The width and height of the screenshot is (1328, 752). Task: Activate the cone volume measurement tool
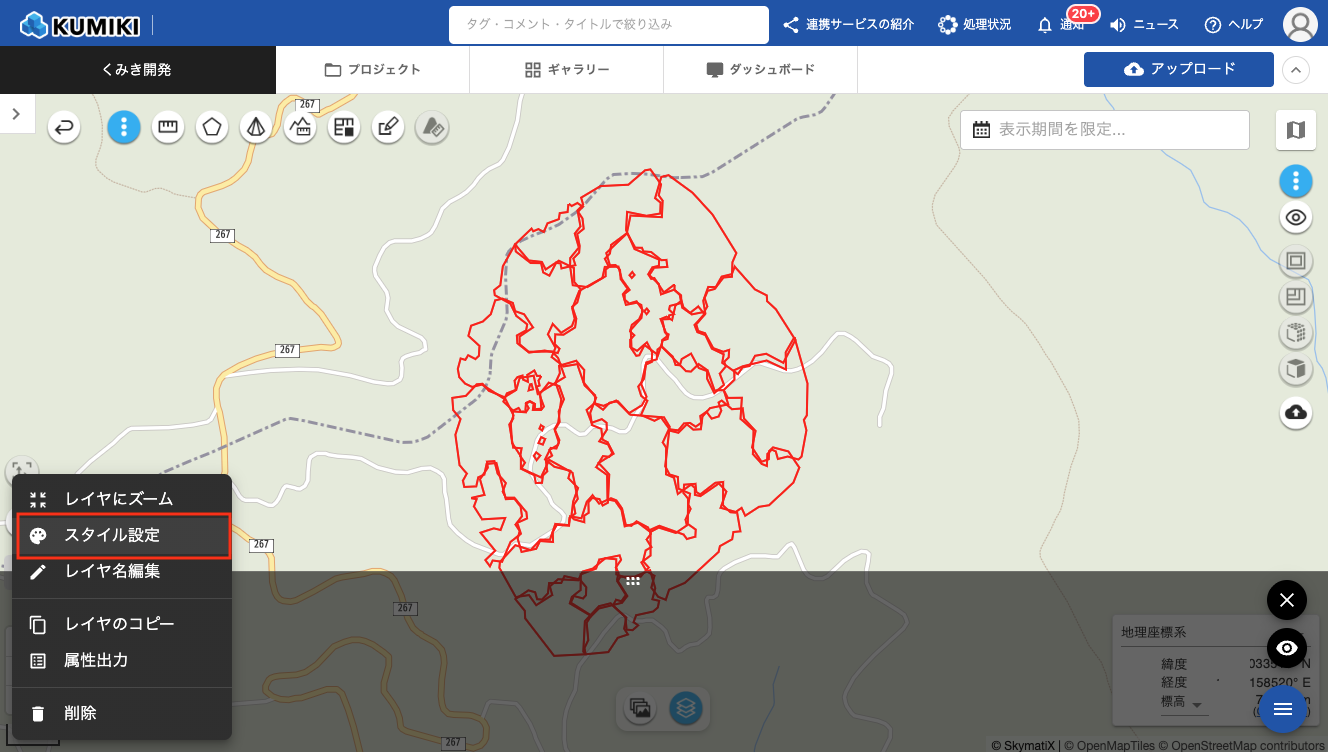(x=256, y=127)
